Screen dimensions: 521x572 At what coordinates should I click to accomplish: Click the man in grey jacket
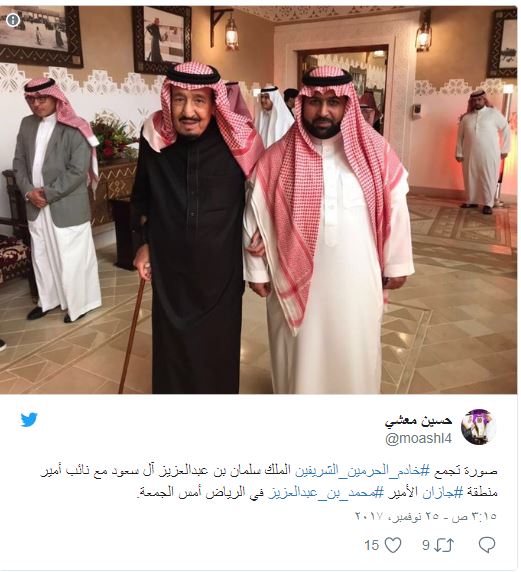[55, 201]
